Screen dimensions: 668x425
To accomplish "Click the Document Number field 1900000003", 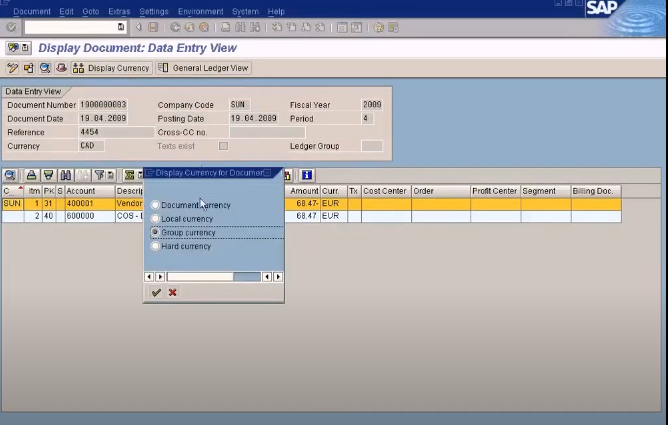I will (103, 105).
